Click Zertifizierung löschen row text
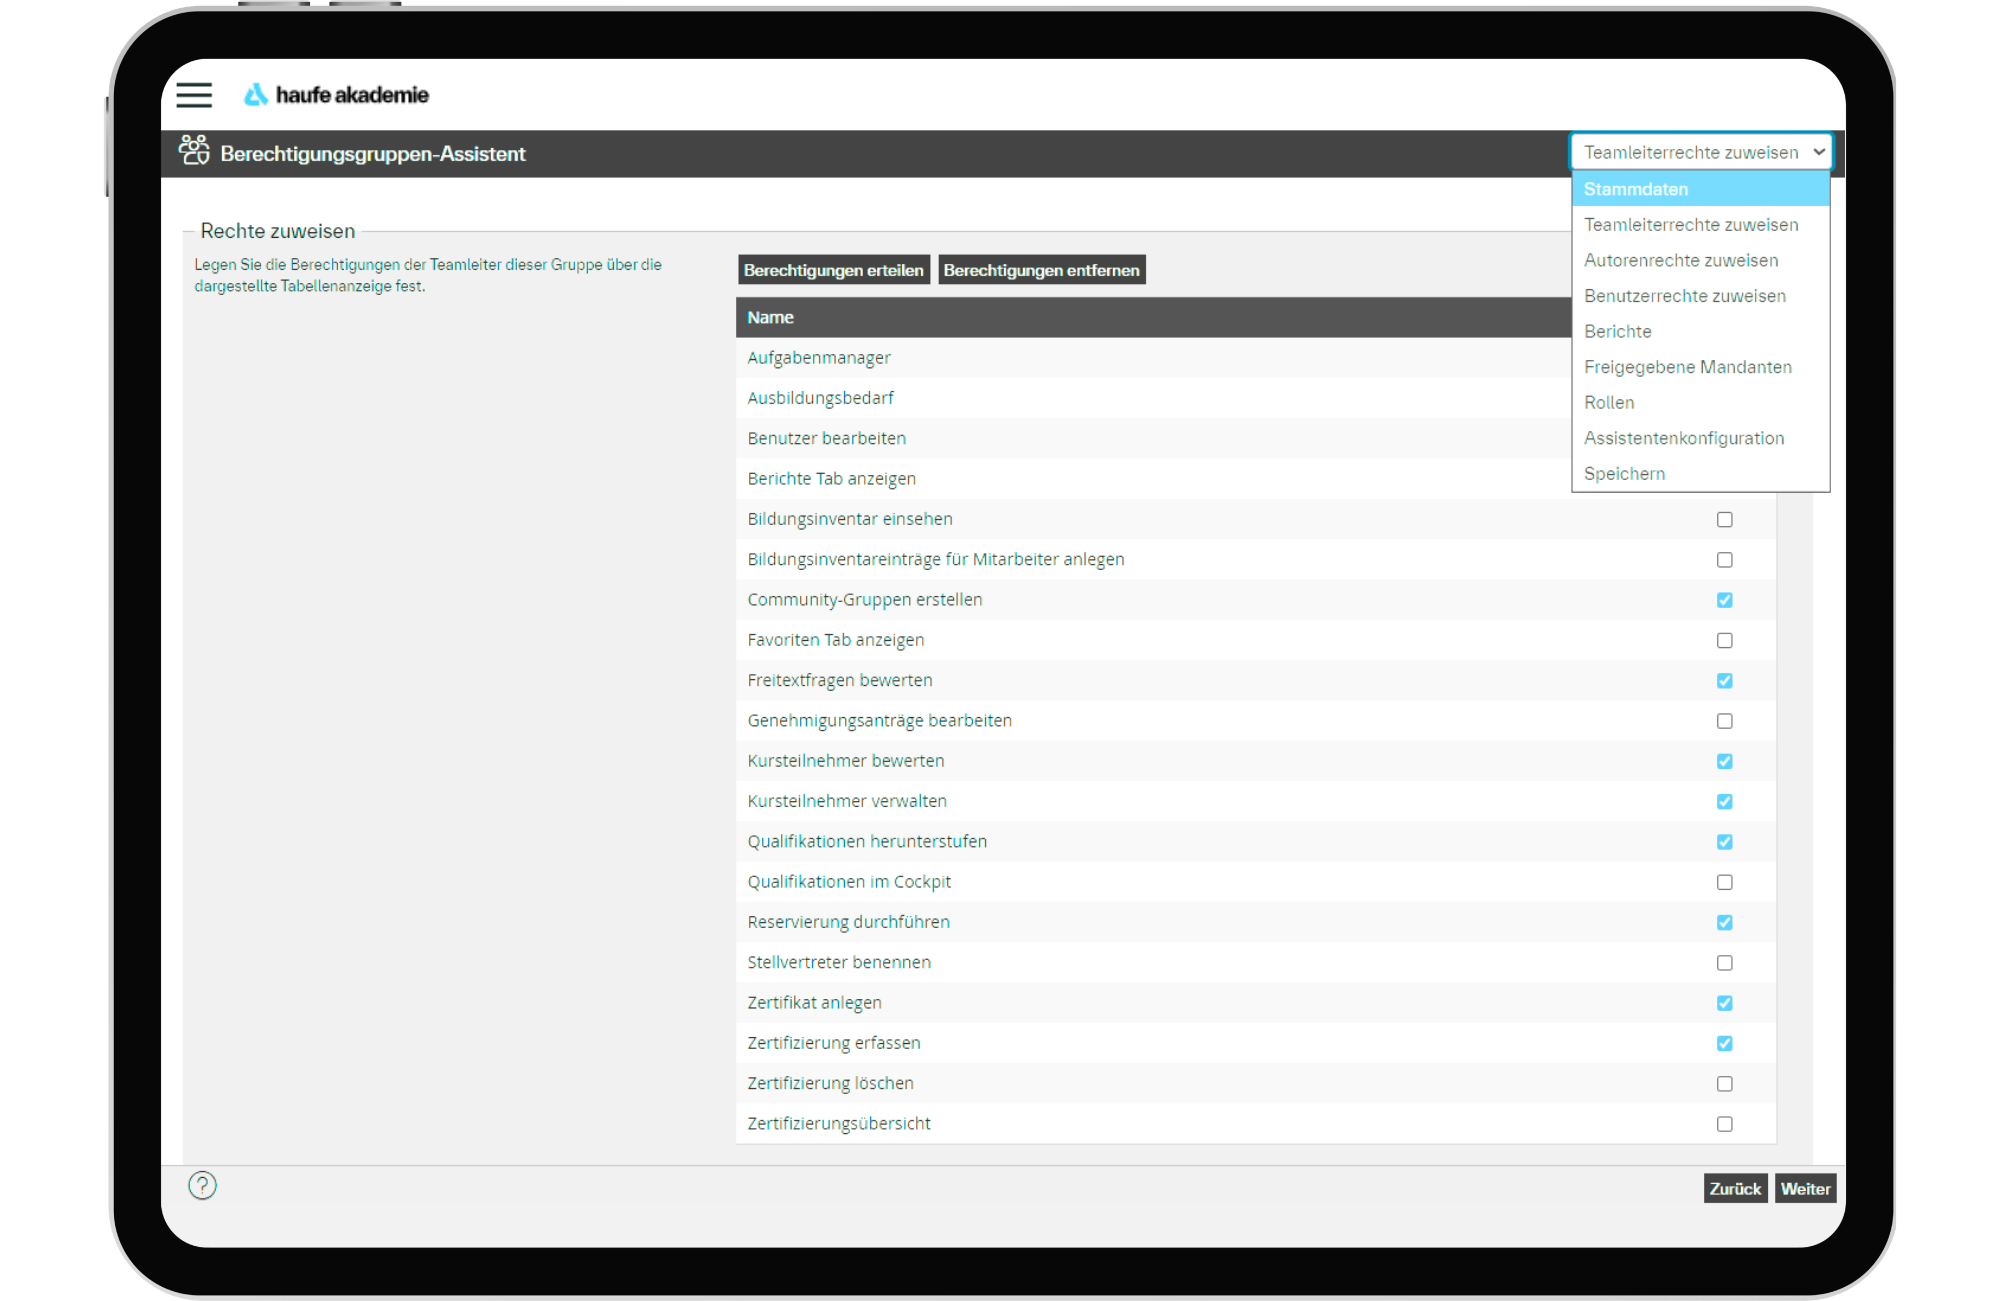This screenshot has height=1301, width=2000. 831,1084
